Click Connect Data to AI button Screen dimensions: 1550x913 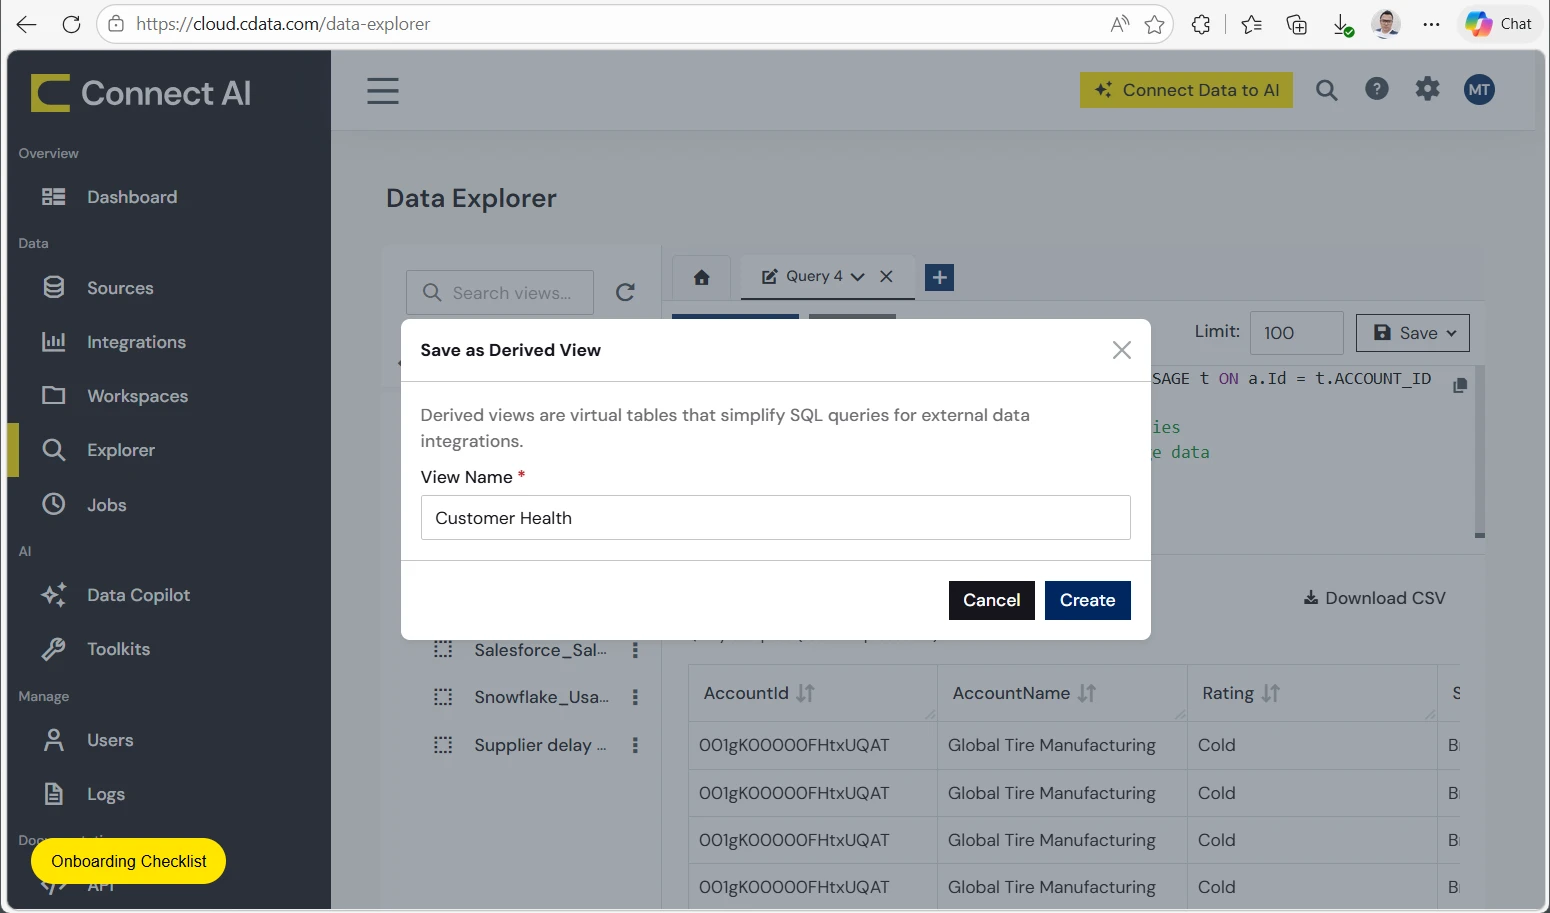(x=1186, y=90)
